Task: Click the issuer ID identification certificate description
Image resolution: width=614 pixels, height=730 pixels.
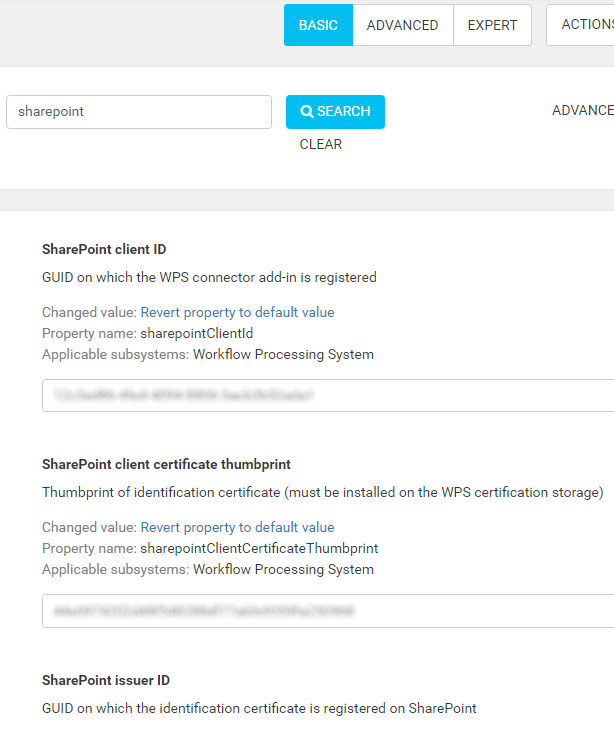Action: point(259,709)
